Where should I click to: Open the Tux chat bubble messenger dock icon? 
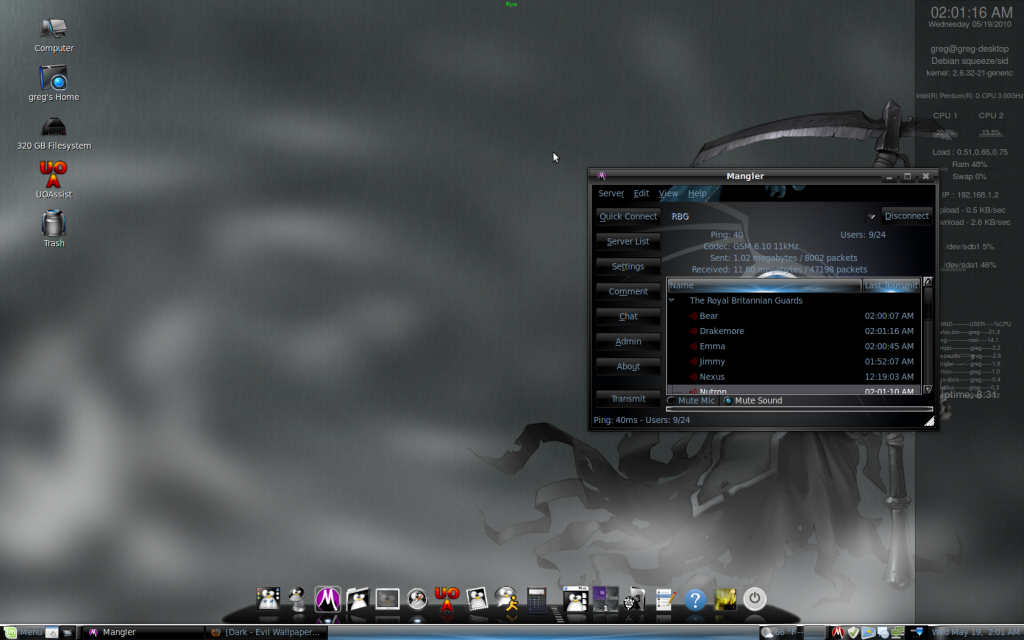pos(506,598)
